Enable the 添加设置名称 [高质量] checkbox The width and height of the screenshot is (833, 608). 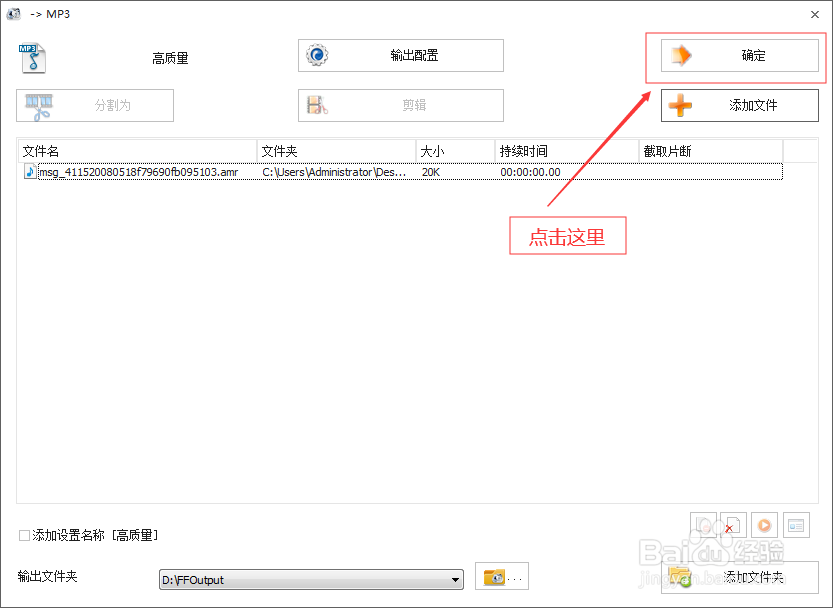click(22, 535)
